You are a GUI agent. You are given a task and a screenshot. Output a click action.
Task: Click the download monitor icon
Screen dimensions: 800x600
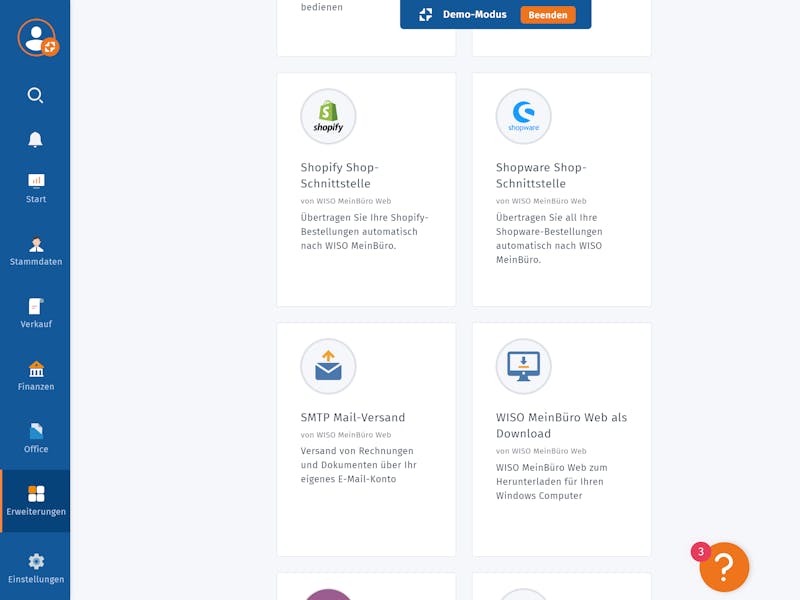(x=523, y=366)
